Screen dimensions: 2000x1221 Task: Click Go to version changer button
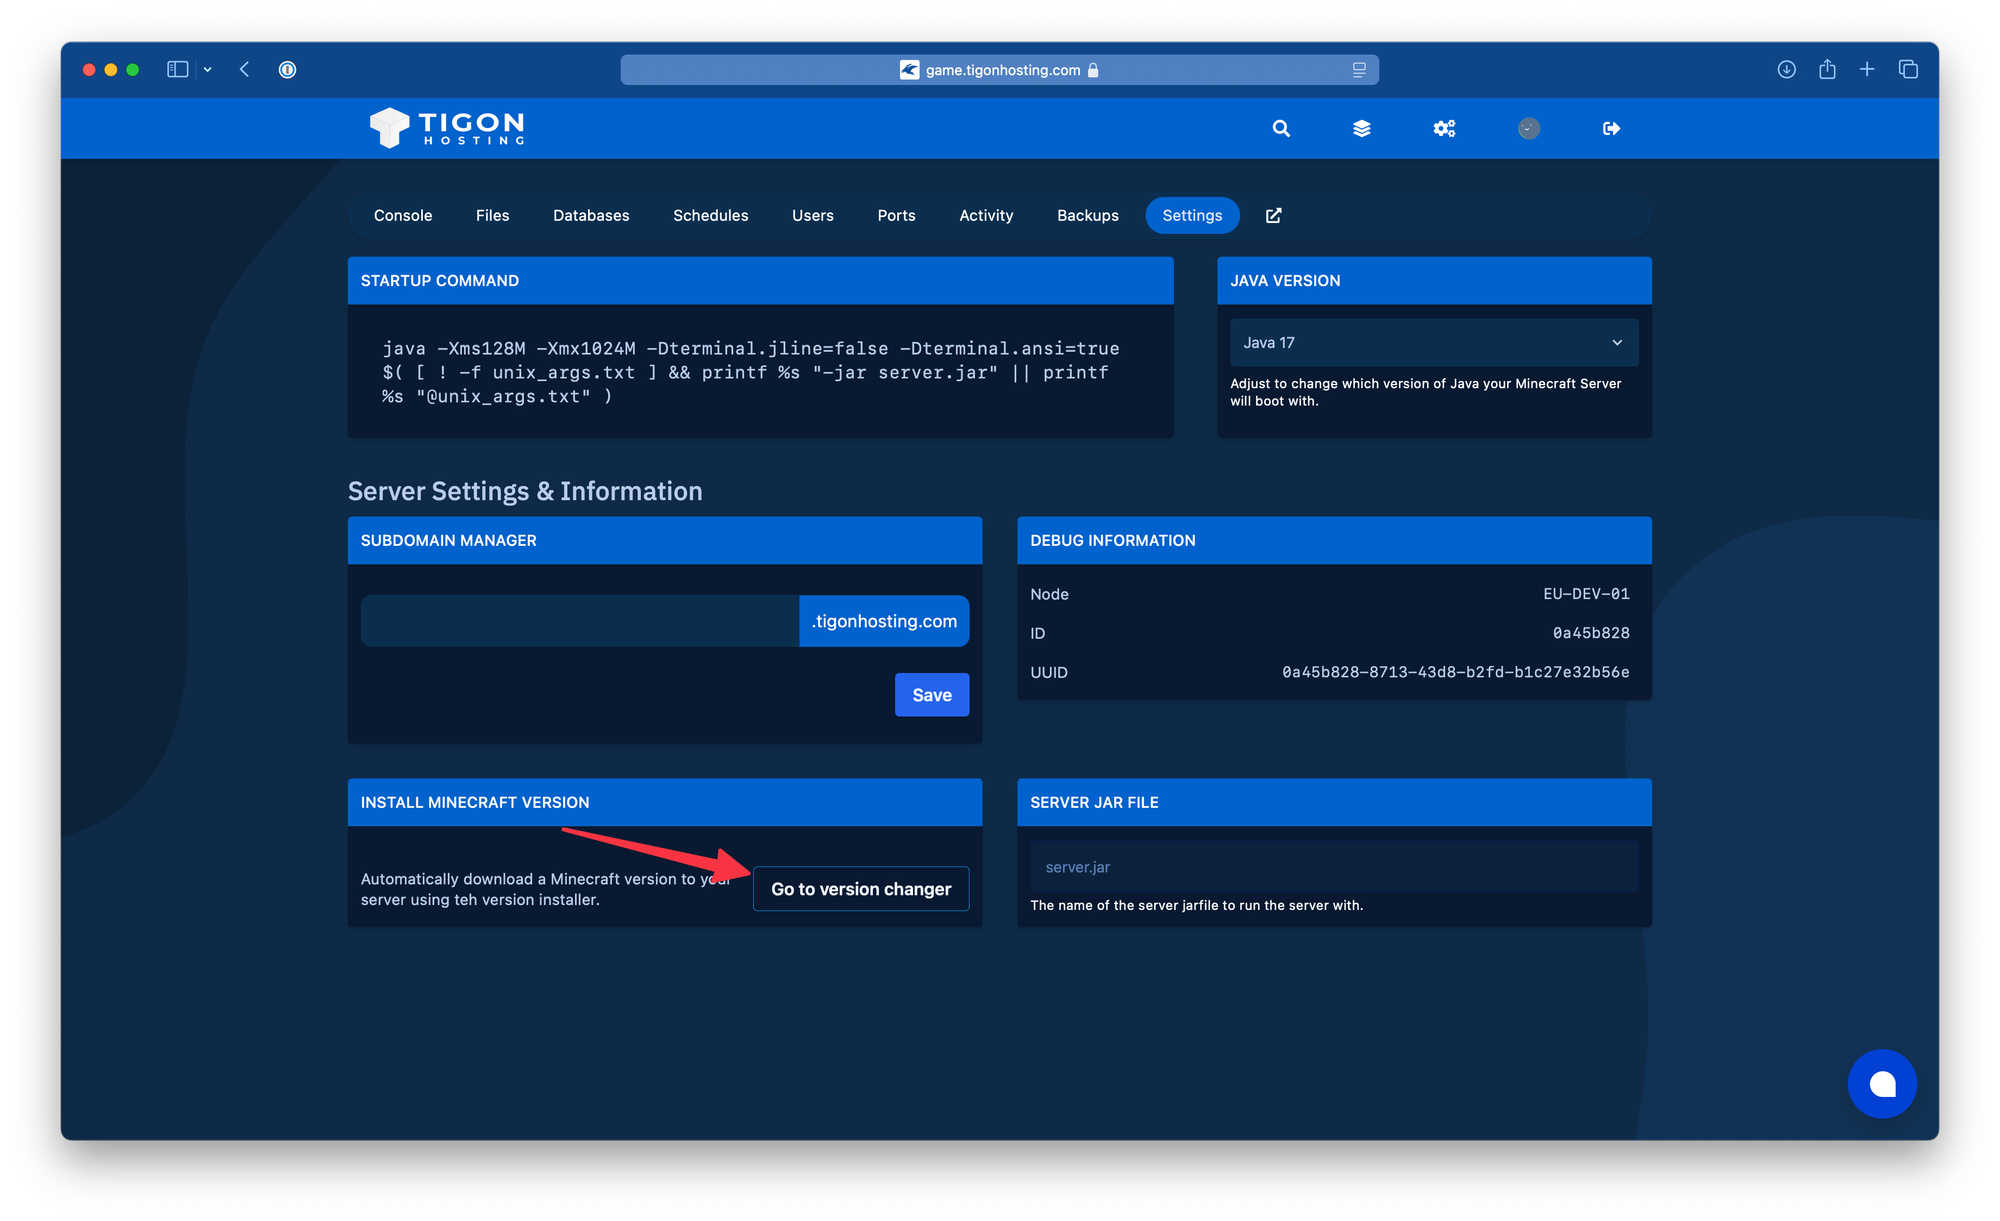[x=860, y=888]
